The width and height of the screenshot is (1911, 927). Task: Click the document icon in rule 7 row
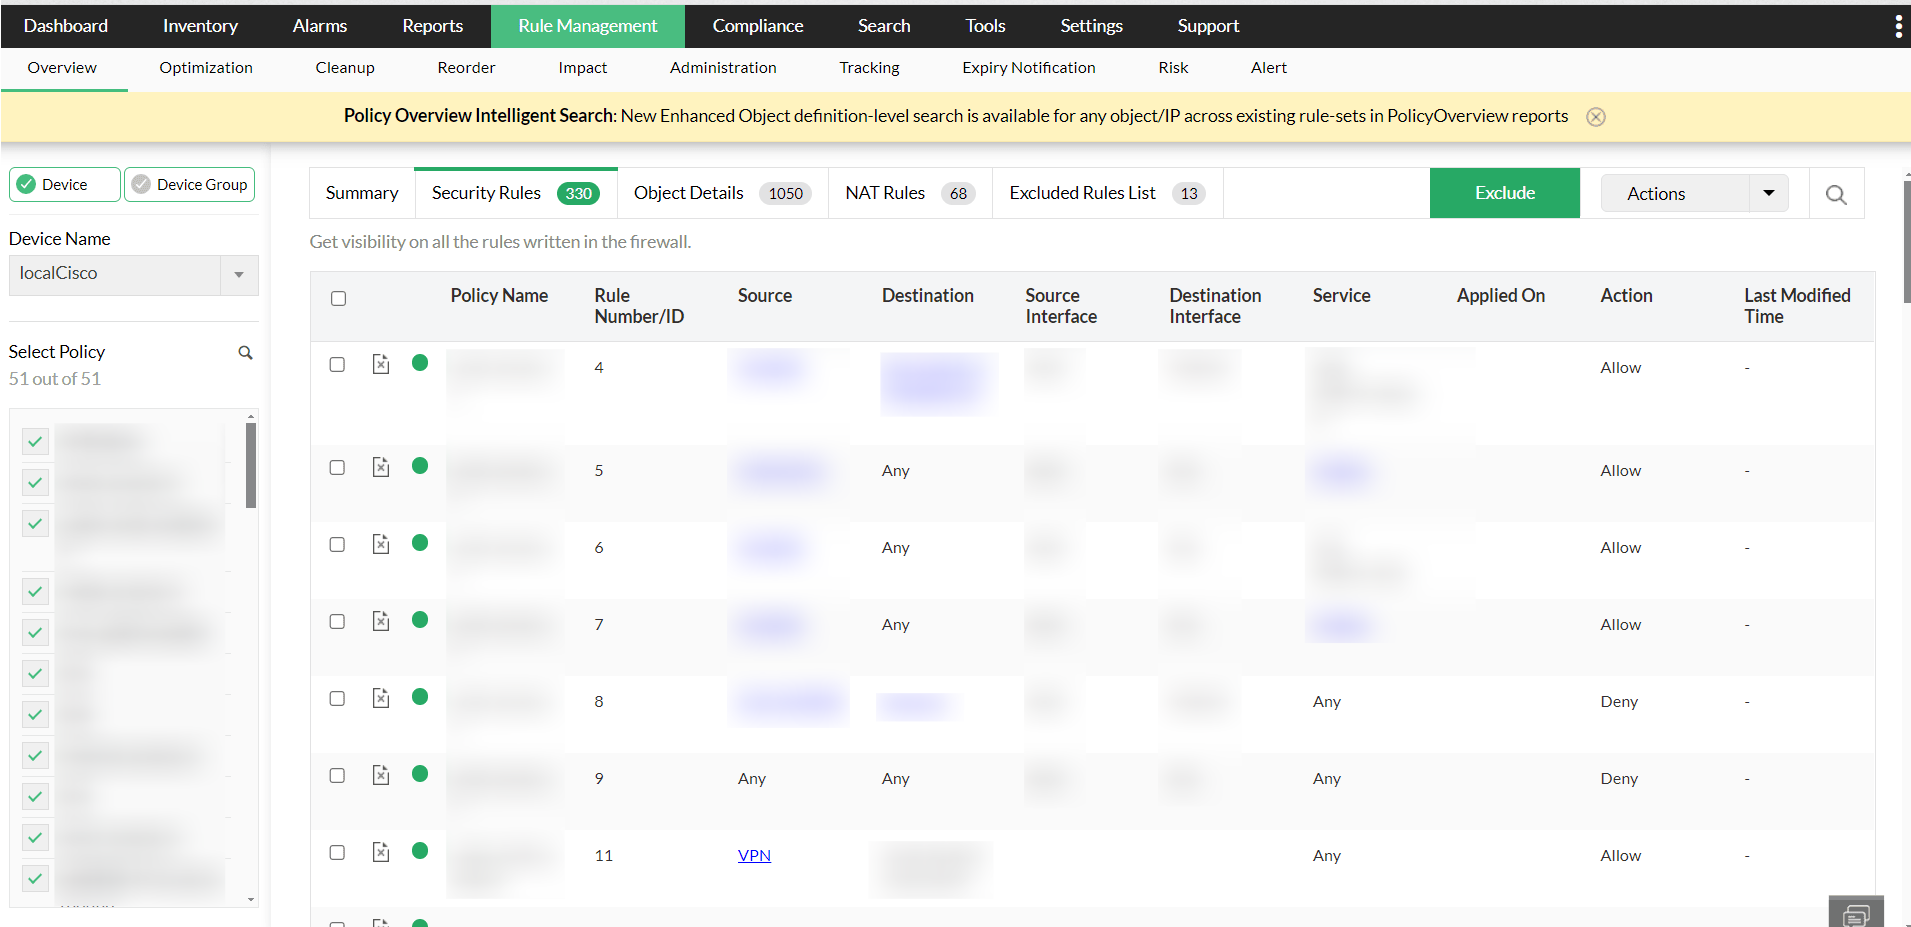381,621
